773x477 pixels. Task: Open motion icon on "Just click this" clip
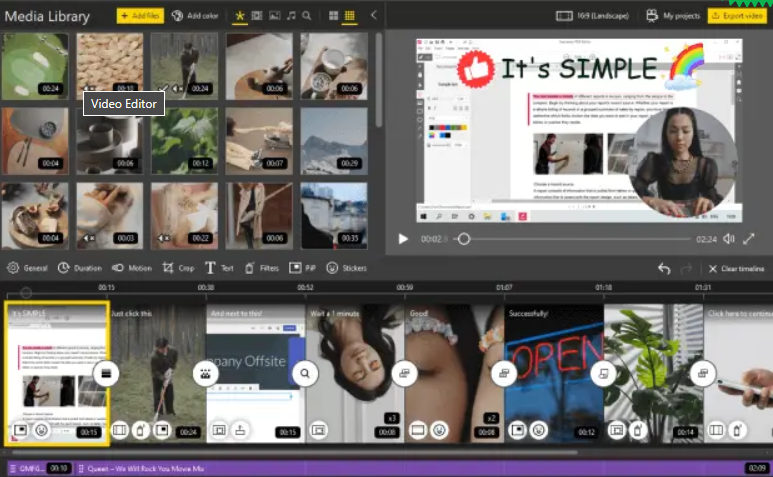[x=119, y=430]
